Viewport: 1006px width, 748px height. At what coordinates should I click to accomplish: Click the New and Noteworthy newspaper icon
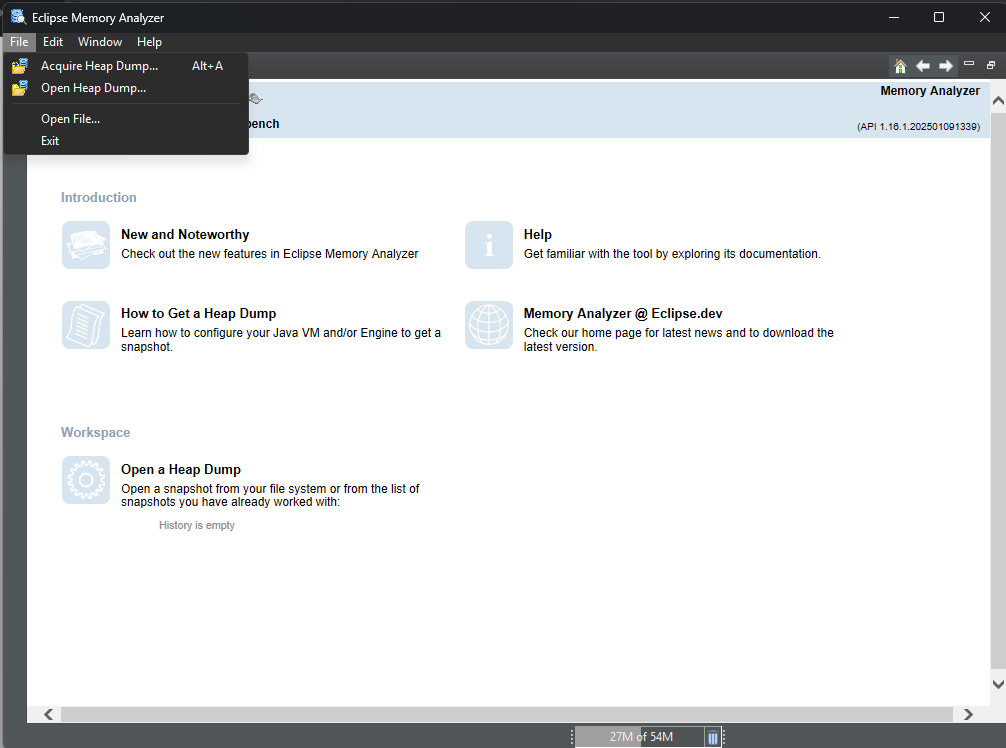click(86, 245)
